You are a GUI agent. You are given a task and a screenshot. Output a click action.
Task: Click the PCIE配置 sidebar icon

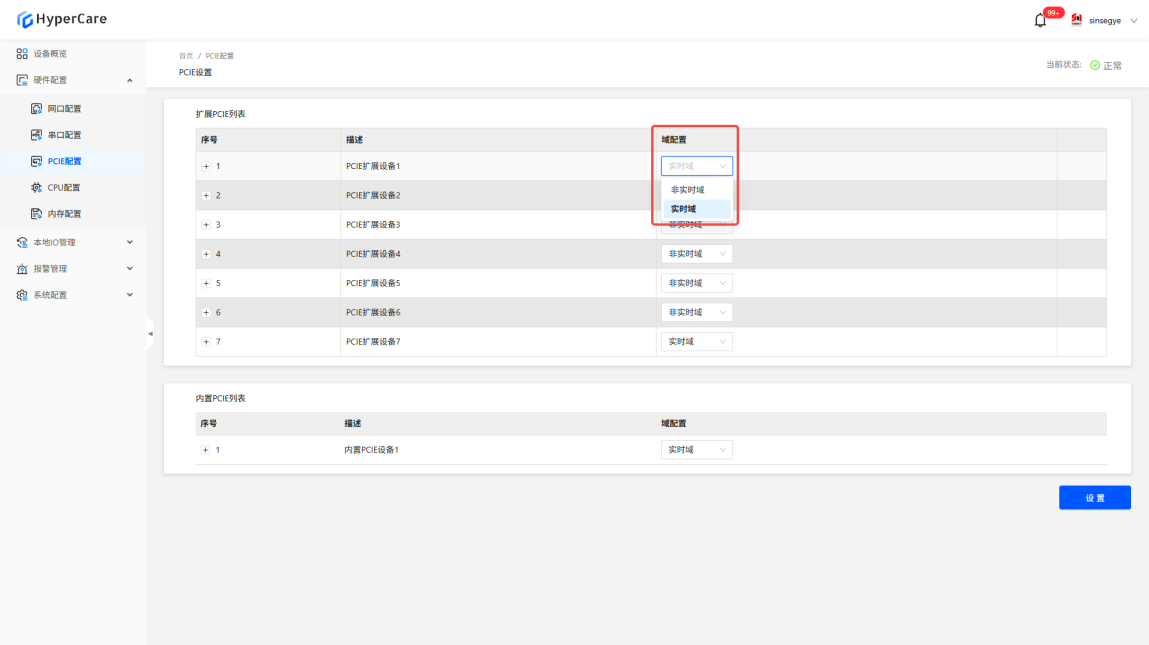36,161
